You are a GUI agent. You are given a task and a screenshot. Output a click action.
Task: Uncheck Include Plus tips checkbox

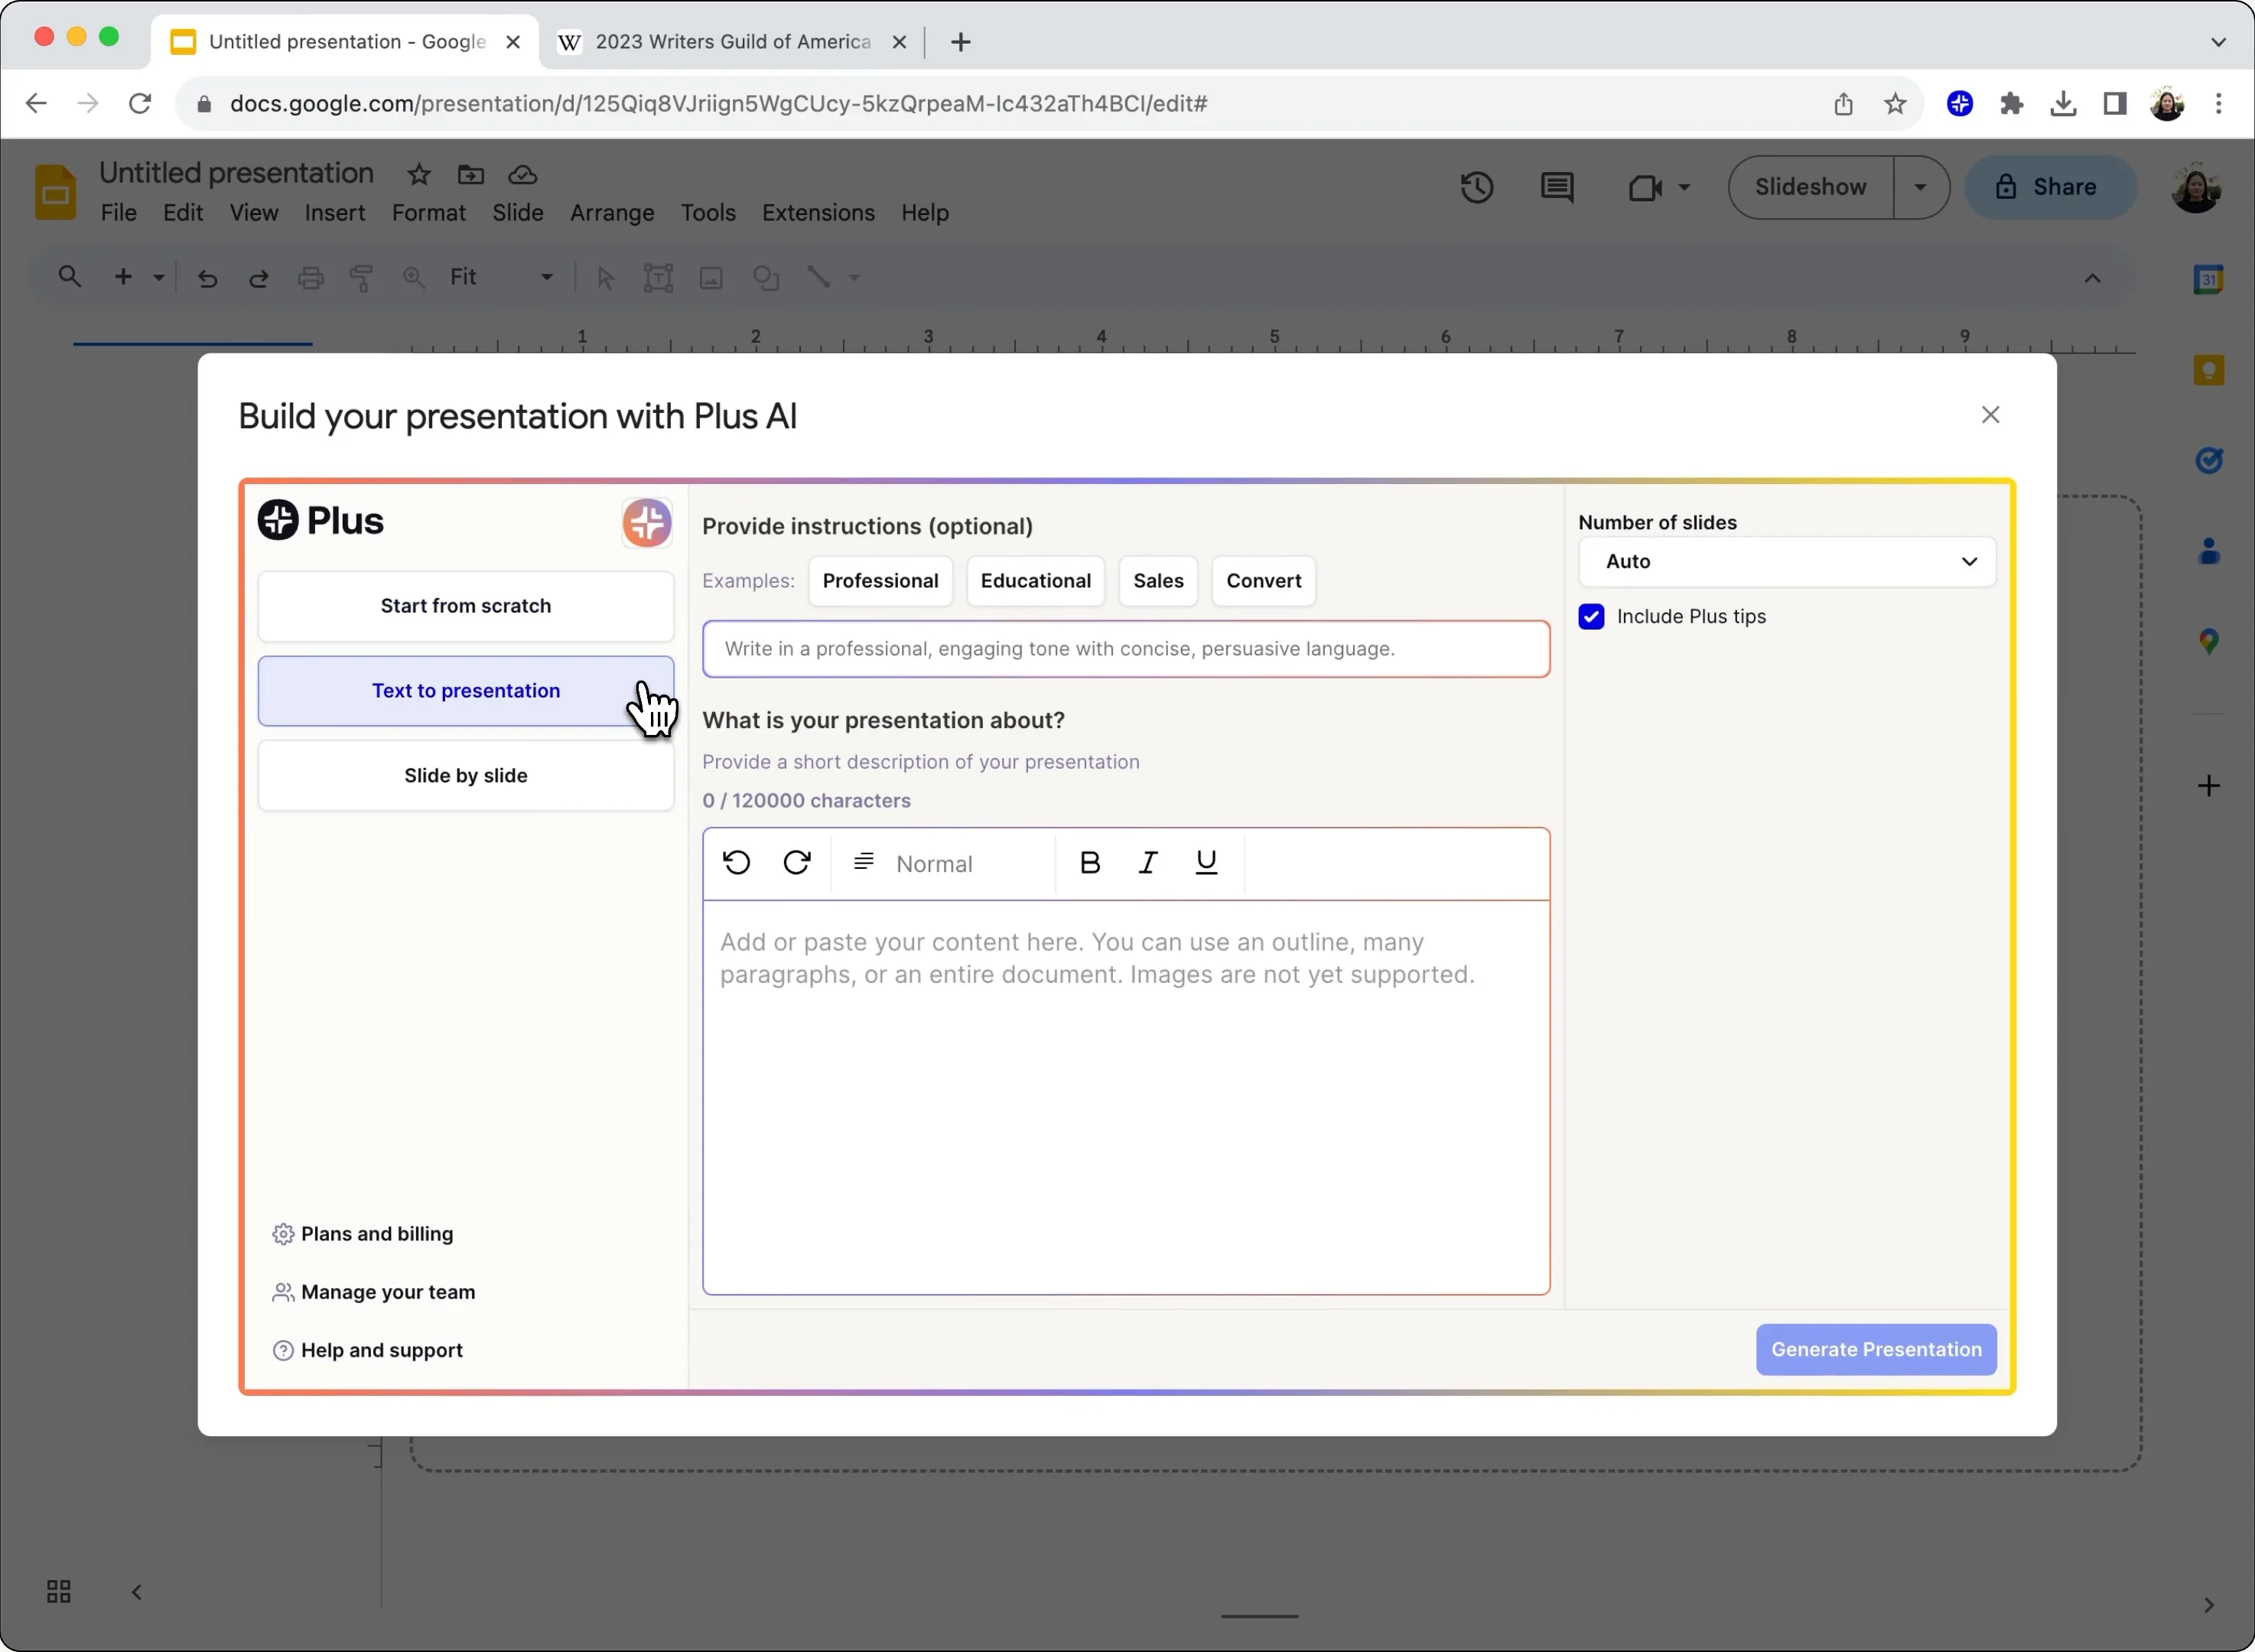pyautogui.click(x=1591, y=616)
